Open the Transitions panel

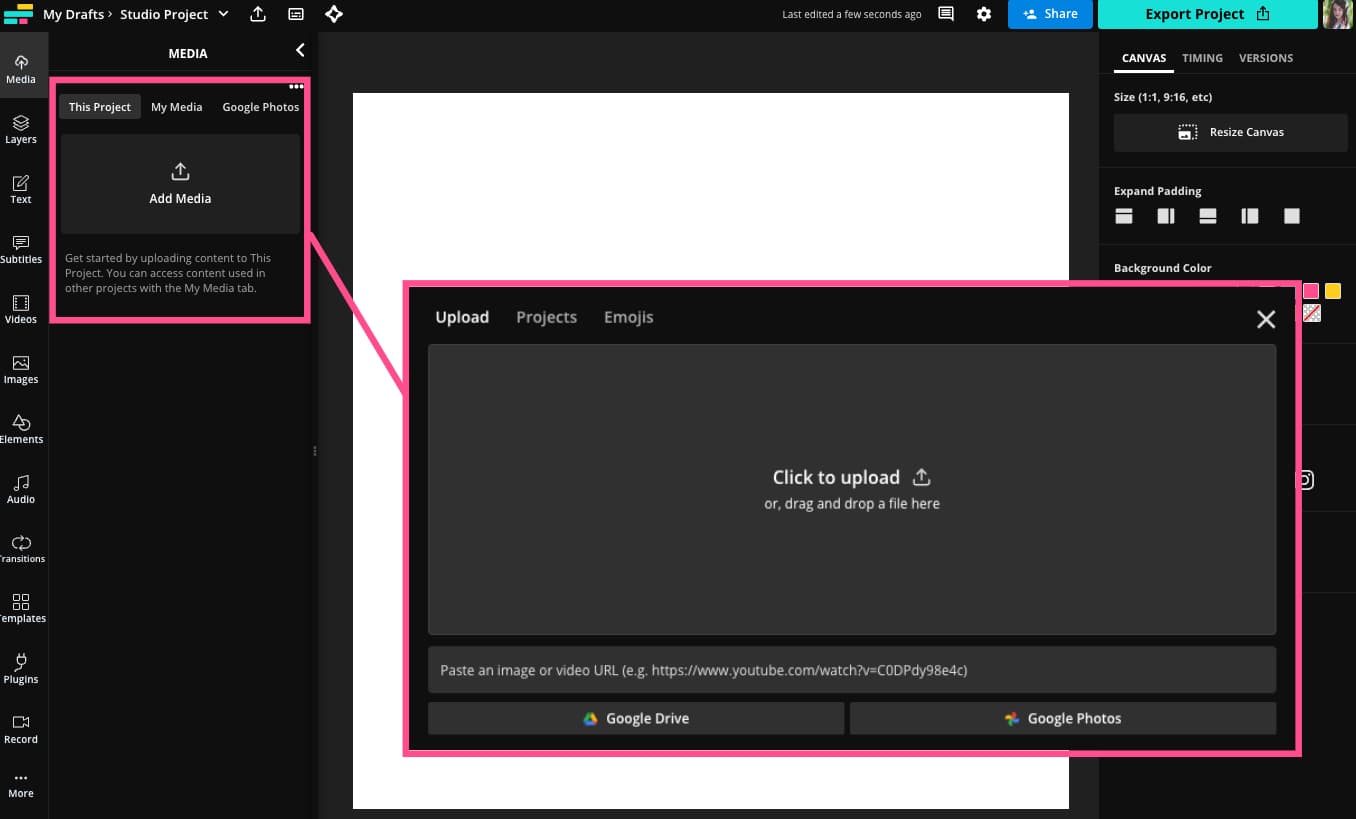[x=21, y=549]
